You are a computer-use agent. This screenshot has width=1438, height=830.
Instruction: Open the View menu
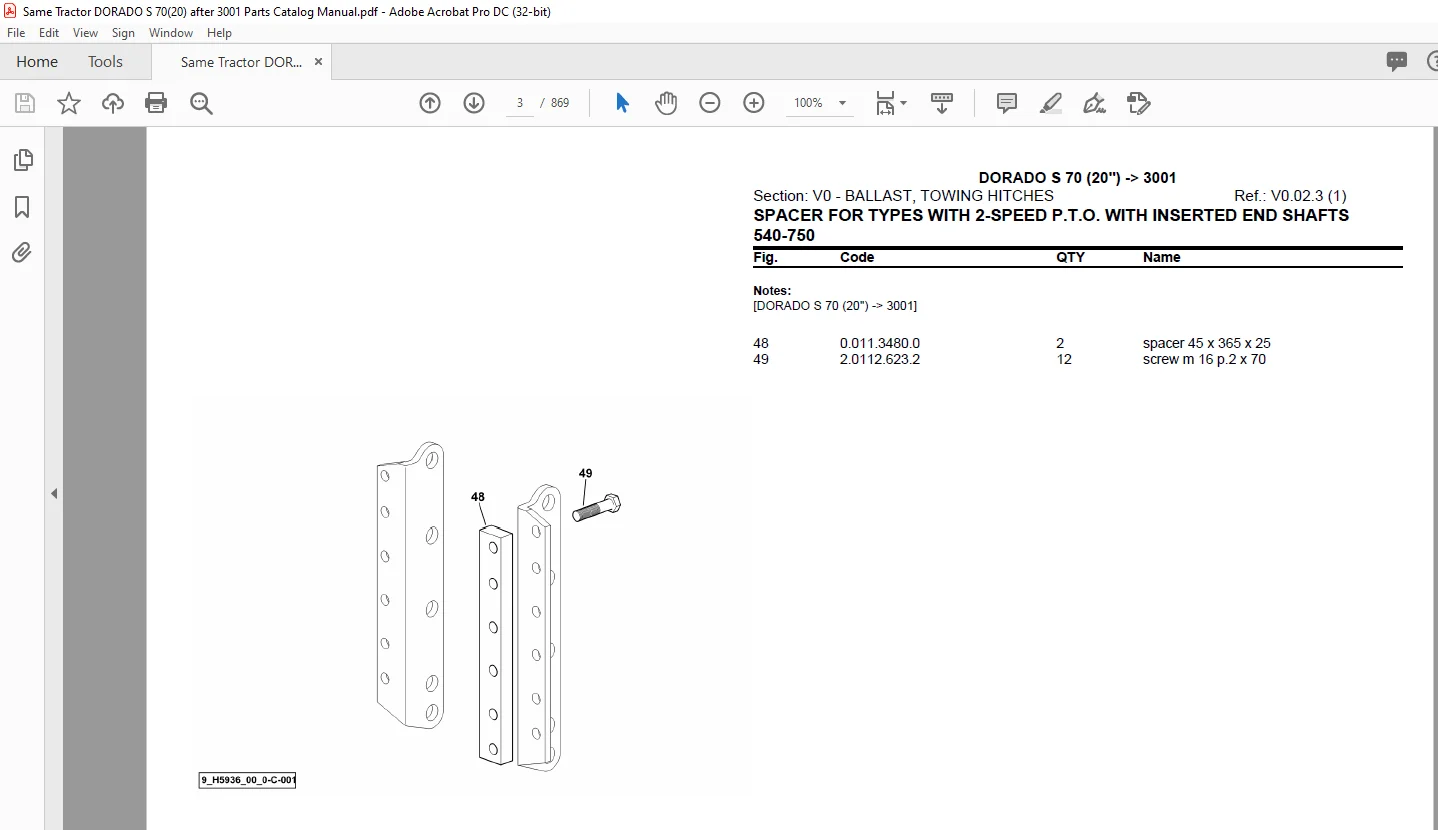click(x=84, y=33)
